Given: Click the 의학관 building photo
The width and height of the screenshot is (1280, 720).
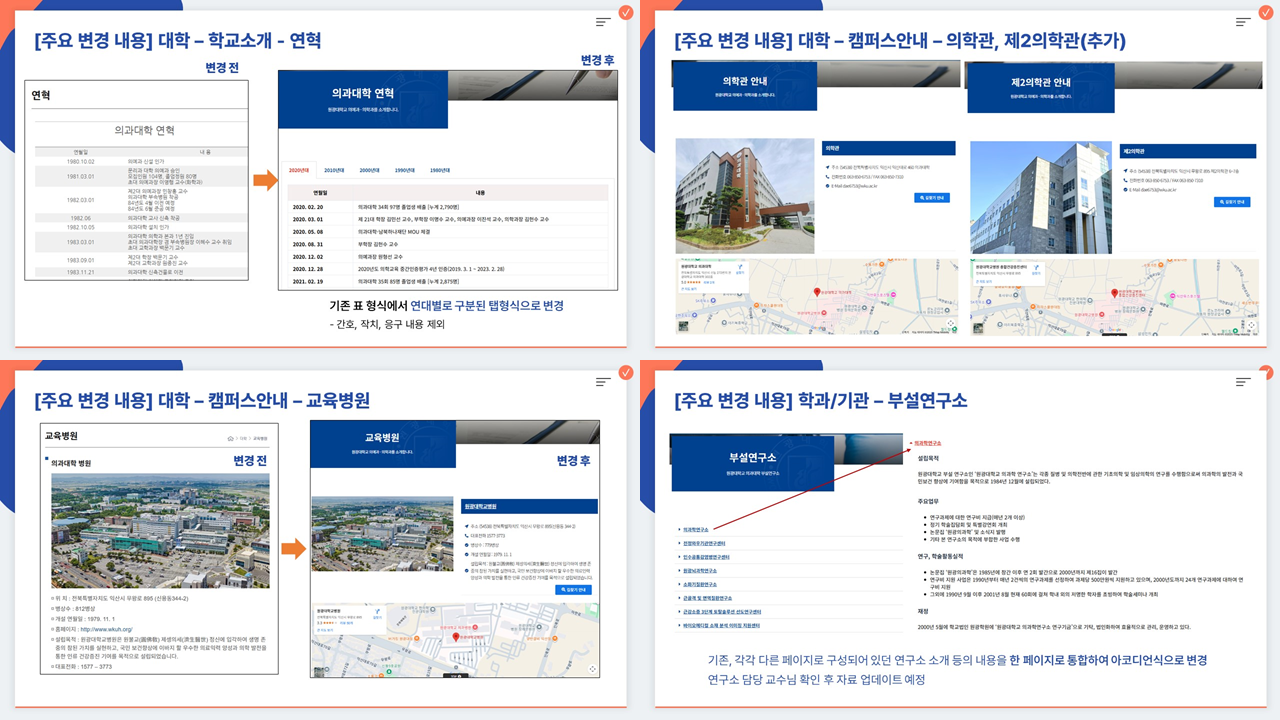Looking at the screenshot, I should [744, 196].
